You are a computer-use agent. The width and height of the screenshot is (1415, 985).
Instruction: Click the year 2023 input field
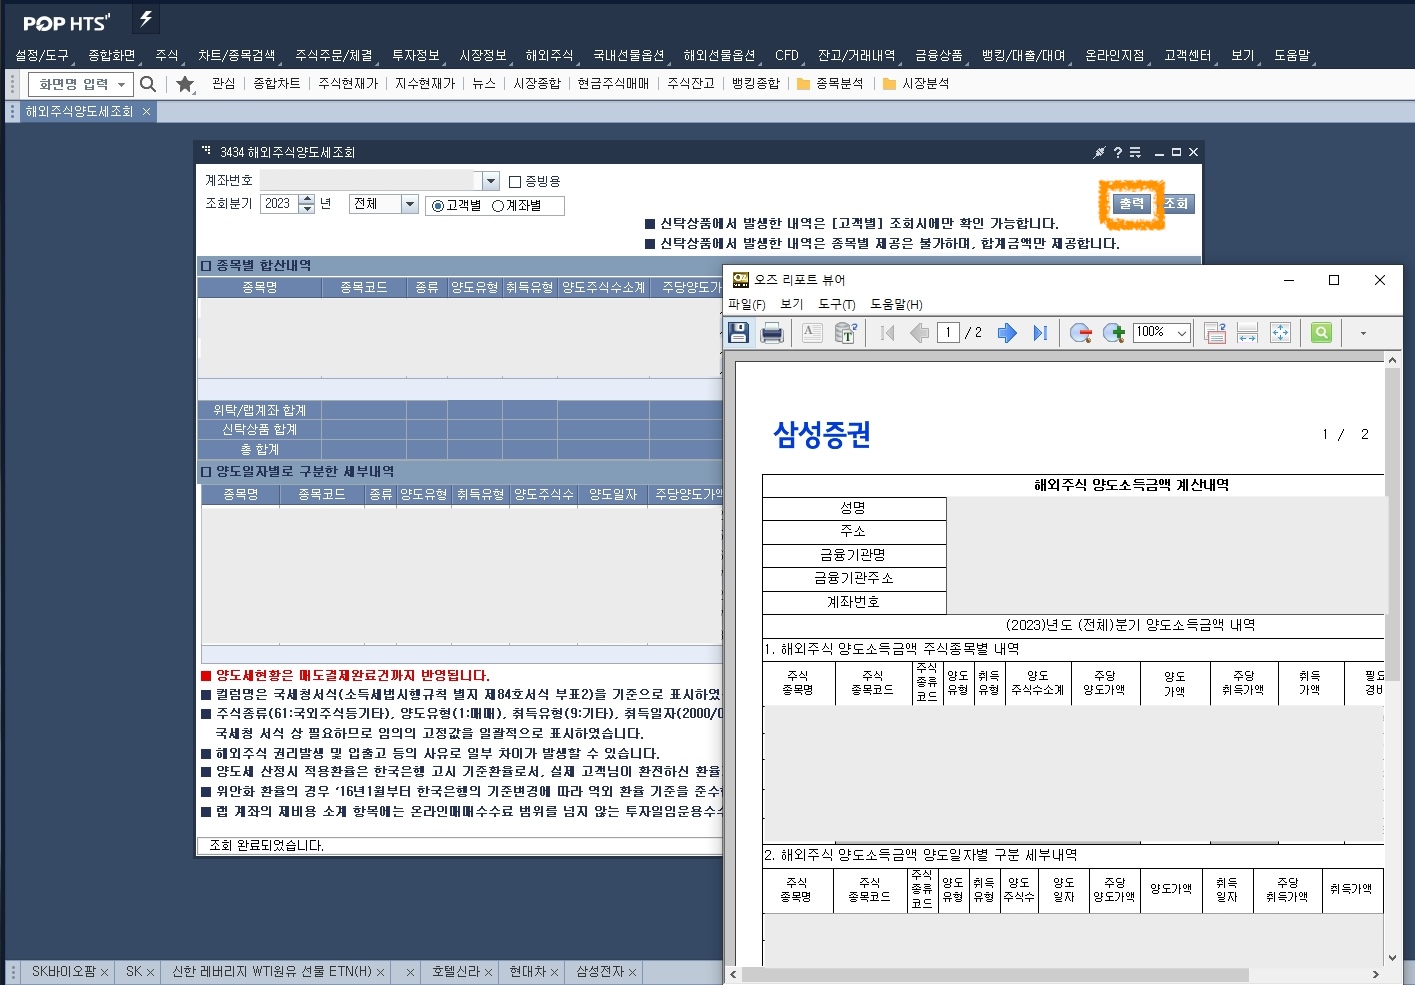[x=279, y=204]
